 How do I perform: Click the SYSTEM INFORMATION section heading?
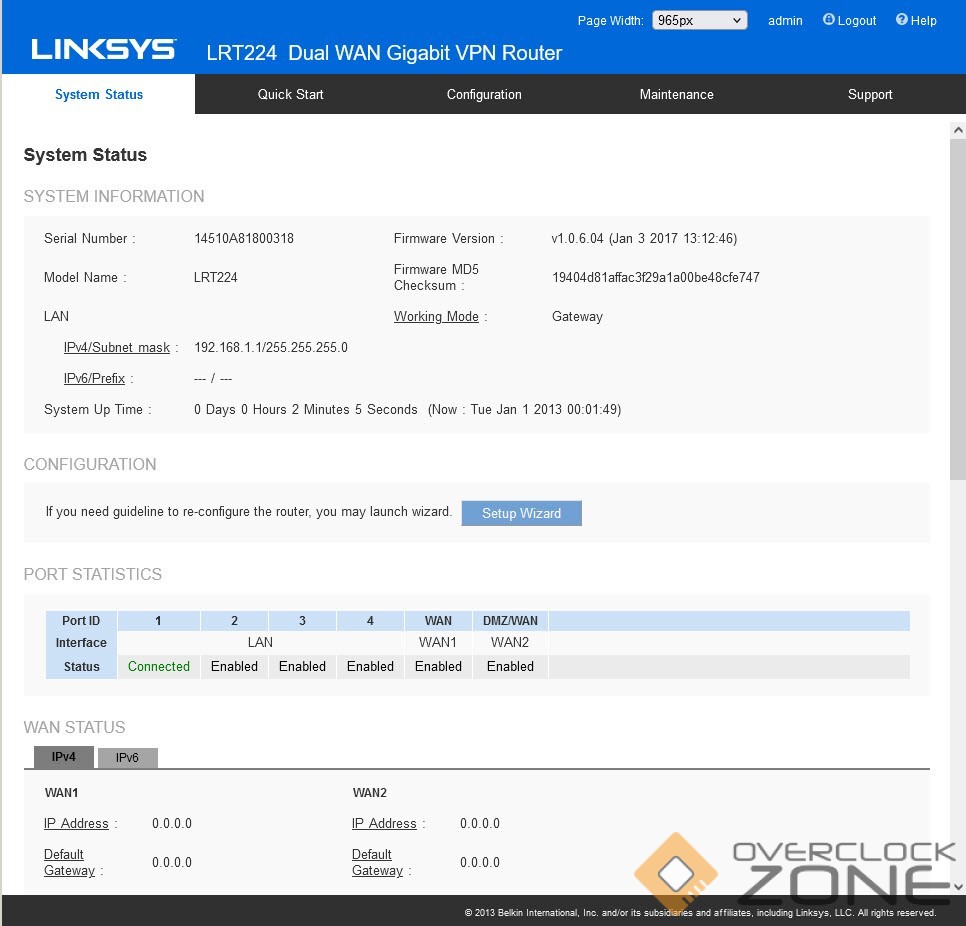[114, 196]
